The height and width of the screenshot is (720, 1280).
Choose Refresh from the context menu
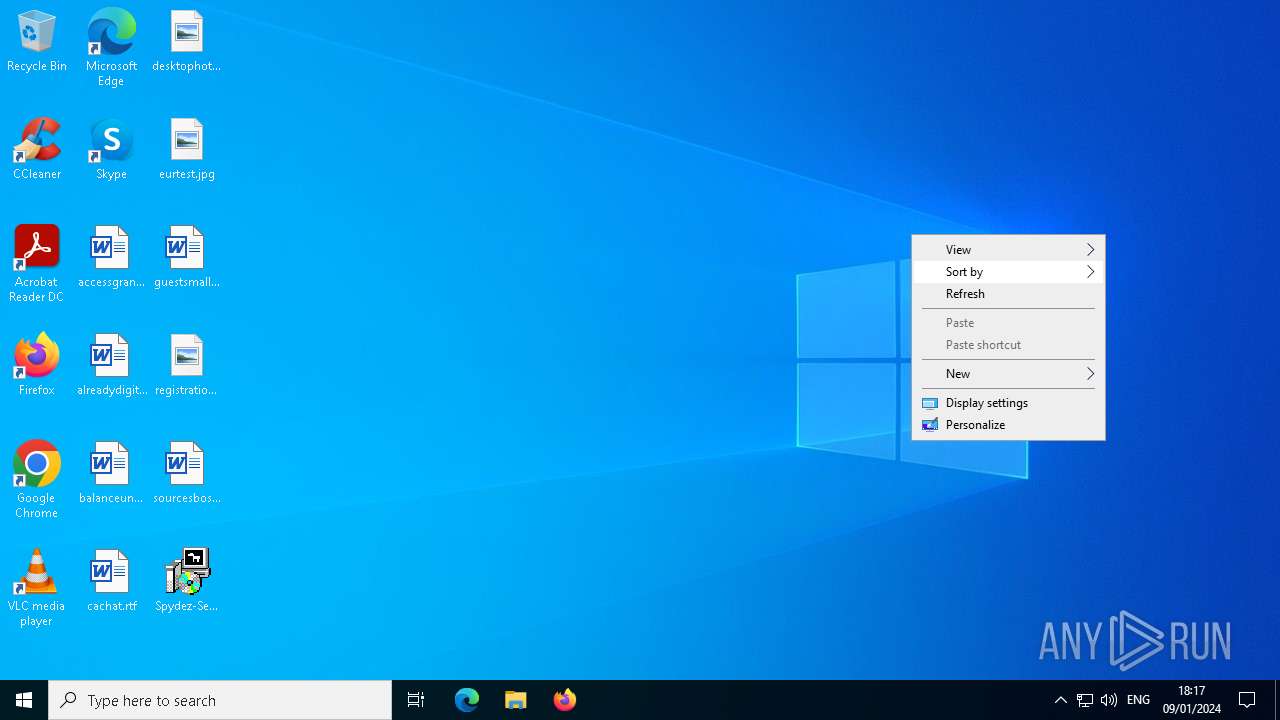coord(1008,294)
